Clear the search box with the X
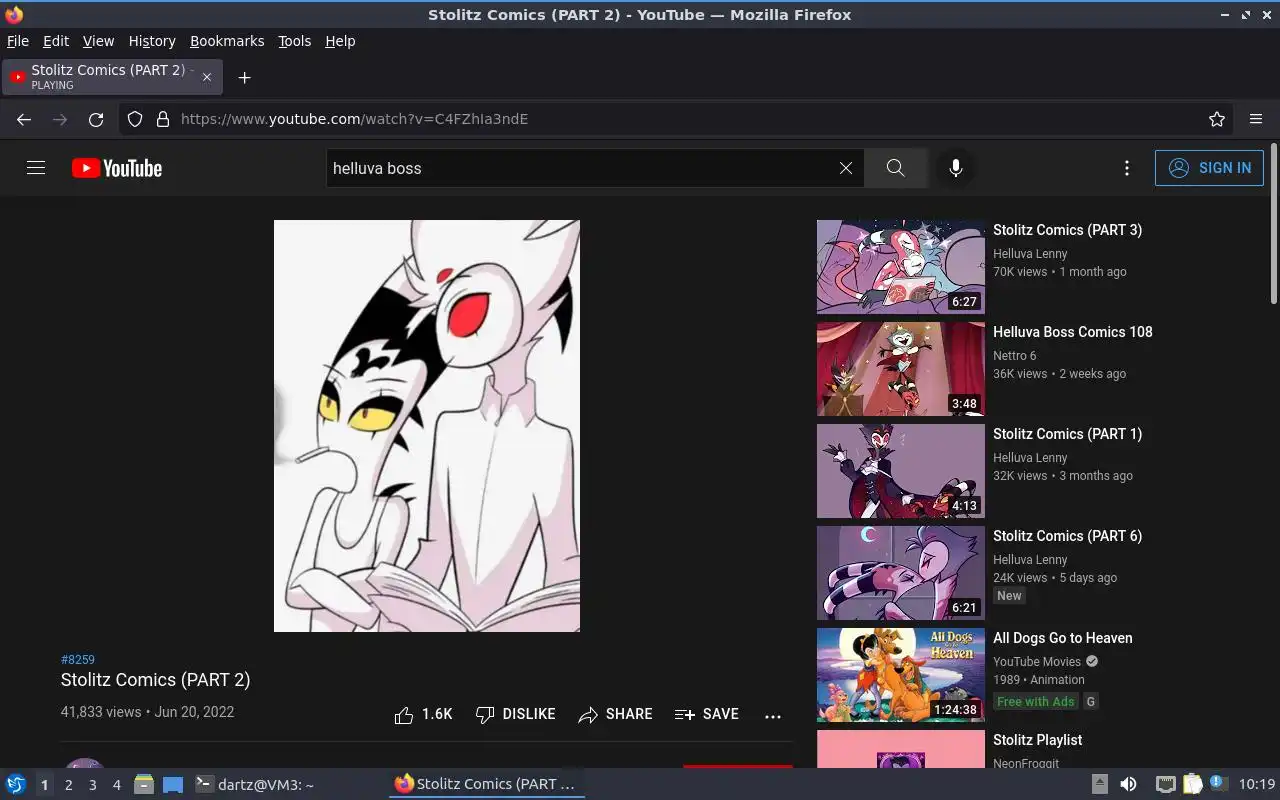1280x800 pixels. (846, 168)
